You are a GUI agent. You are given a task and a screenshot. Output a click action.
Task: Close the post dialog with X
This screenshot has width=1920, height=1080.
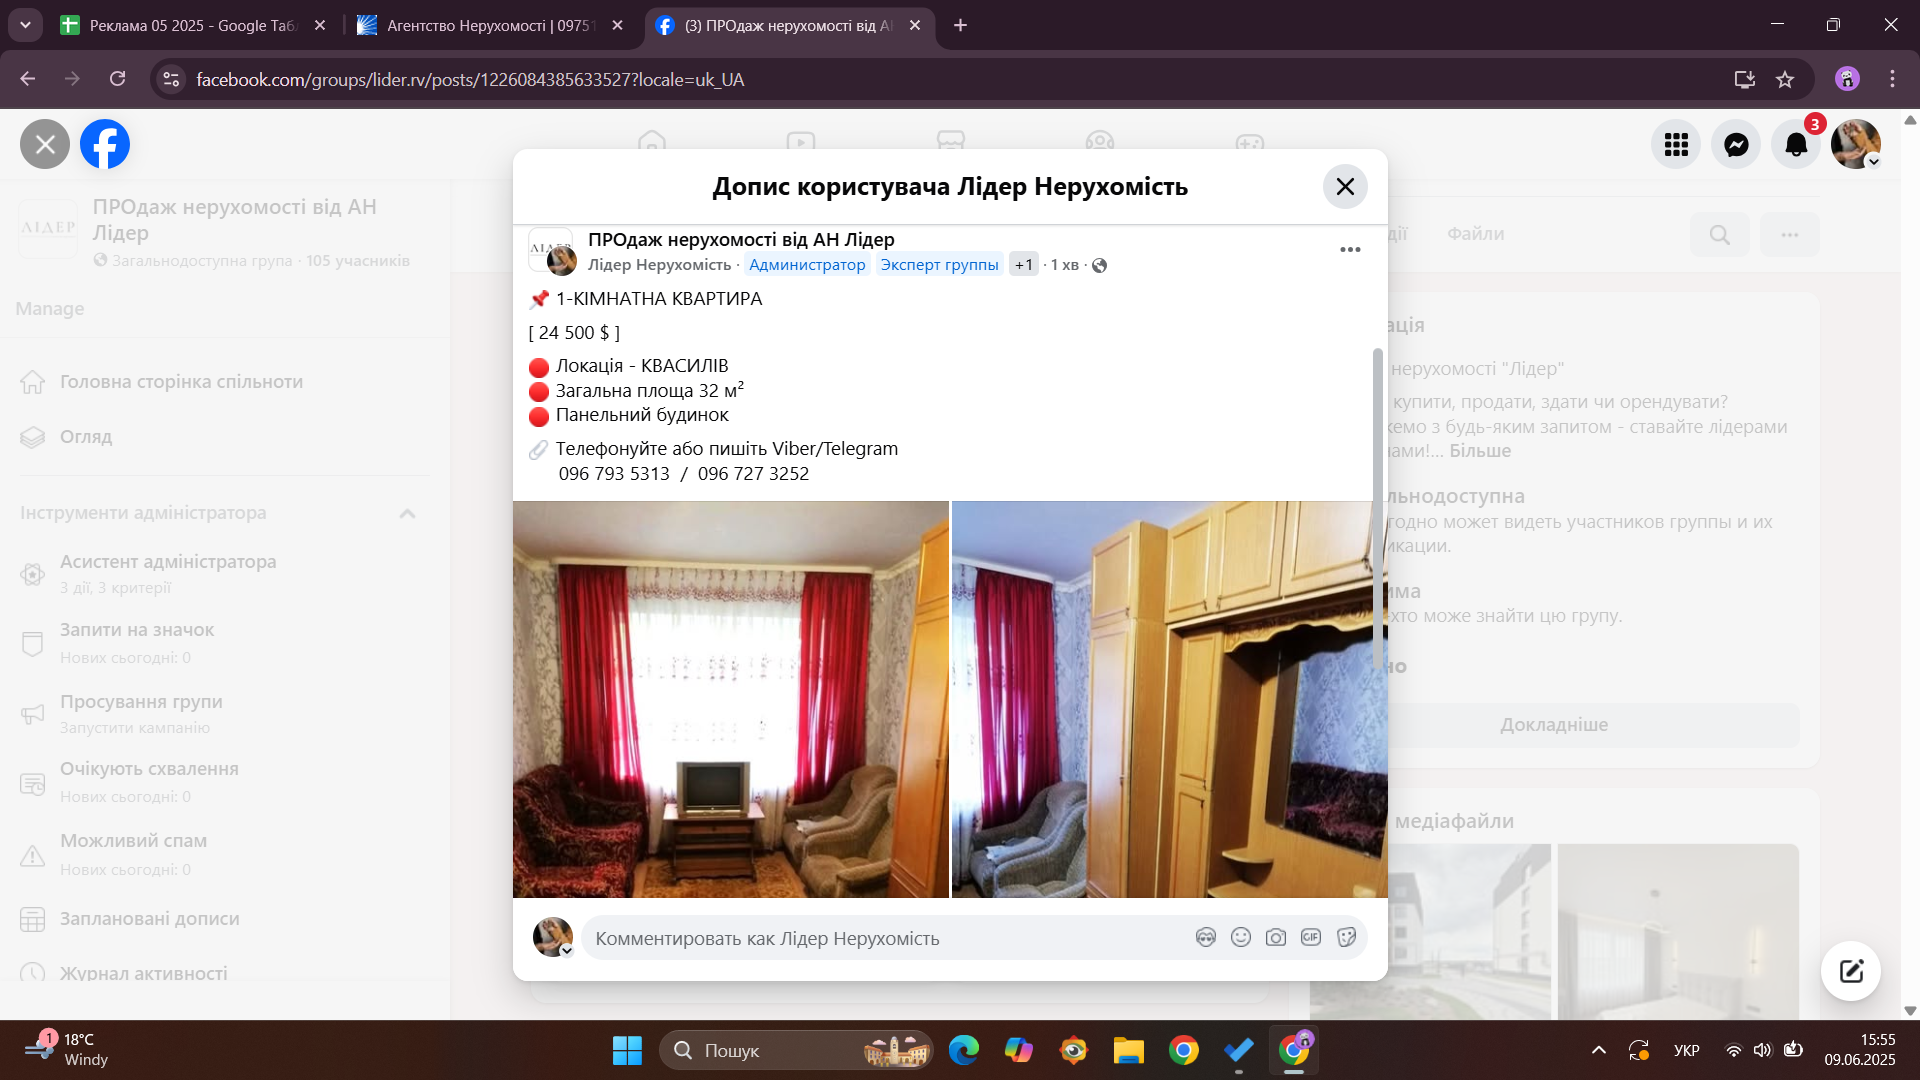(x=1345, y=187)
